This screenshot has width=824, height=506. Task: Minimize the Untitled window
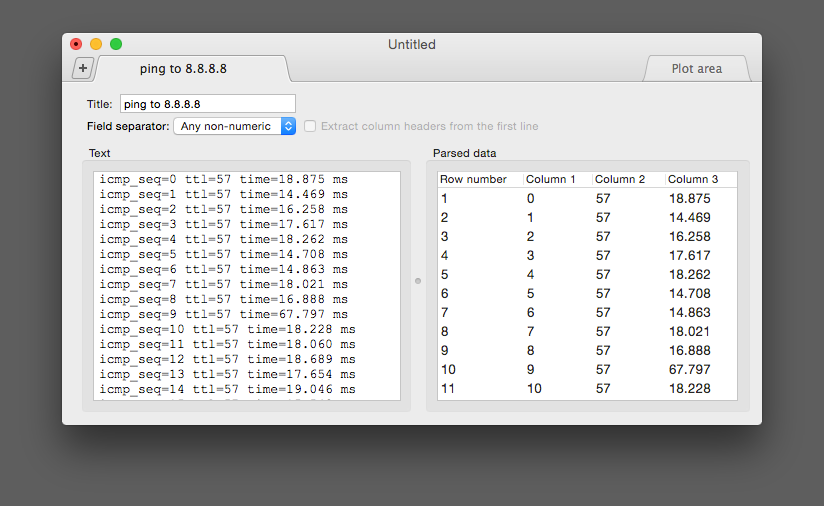(x=96, y=44)
